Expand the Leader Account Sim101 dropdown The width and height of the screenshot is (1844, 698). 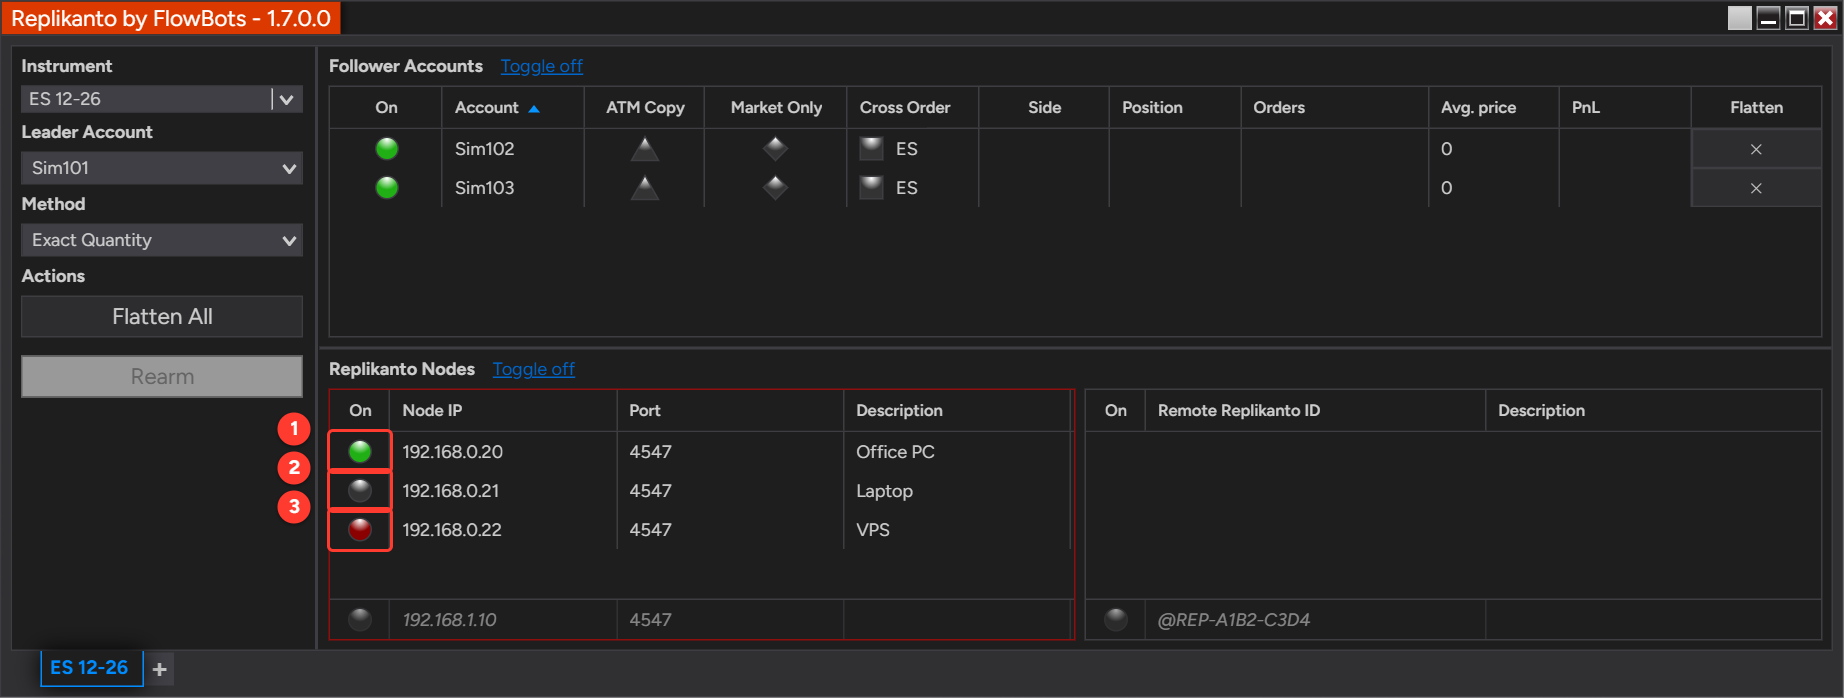[x=162, y=168]
